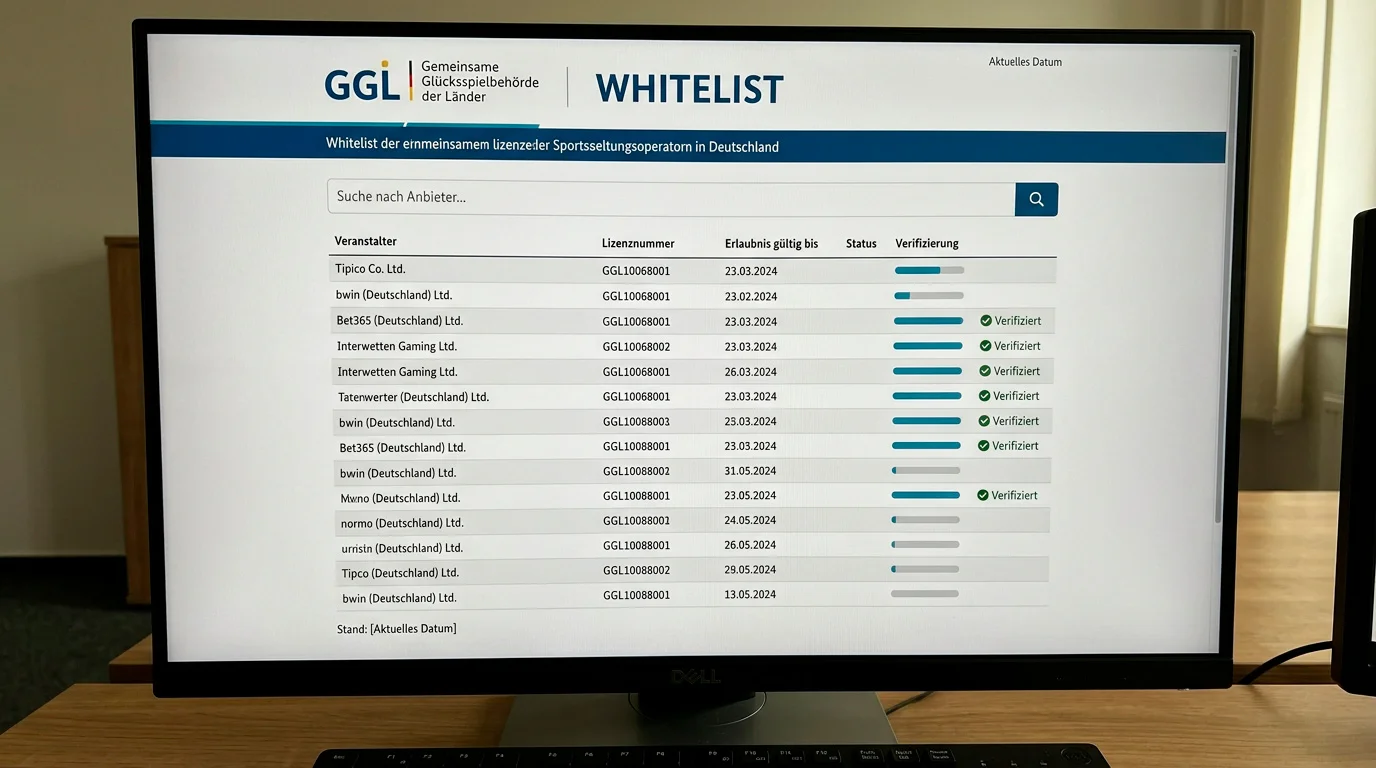Click Verifiziert badge in Tatenwerter row
The image size is (1376, 768).
coord(1010,396)
